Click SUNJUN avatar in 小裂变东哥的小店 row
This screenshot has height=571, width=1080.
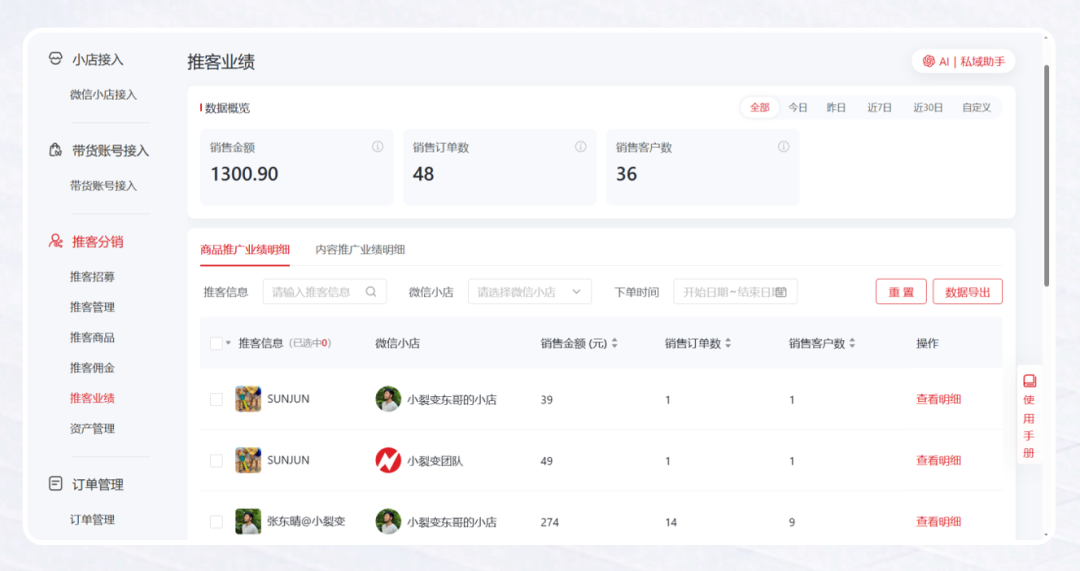[248, 399]
